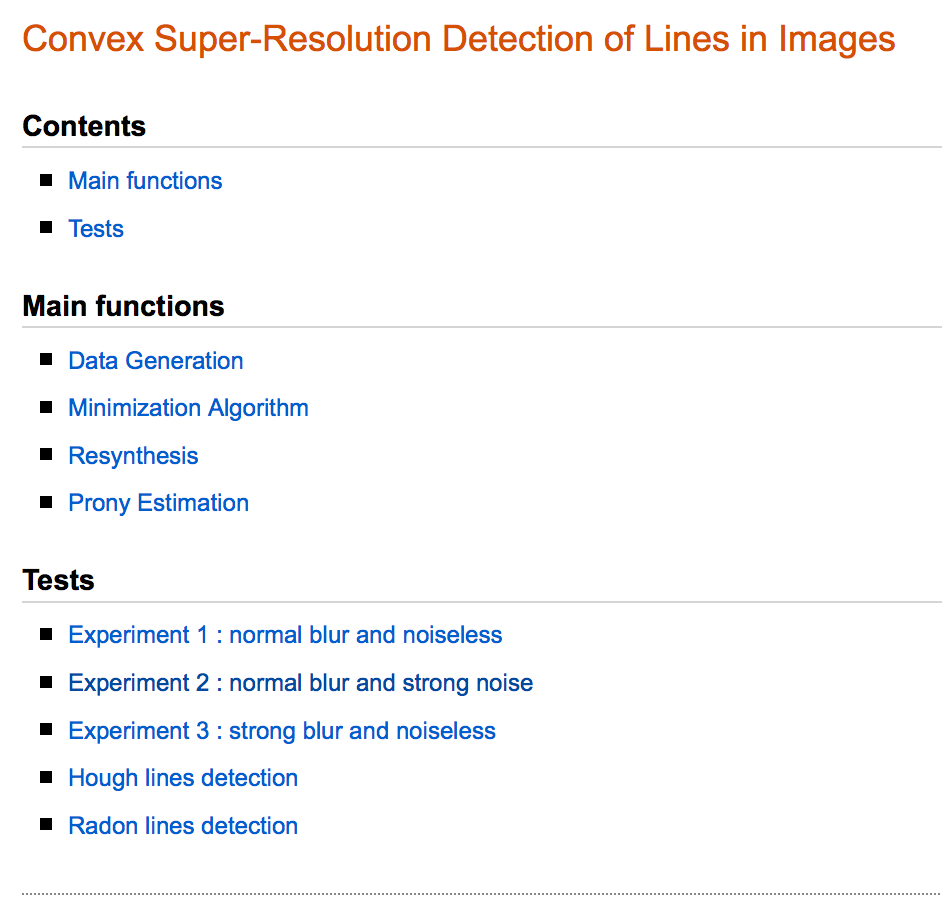
Task: Open the Radon lines detection link
Action: [x=183, y=826]
